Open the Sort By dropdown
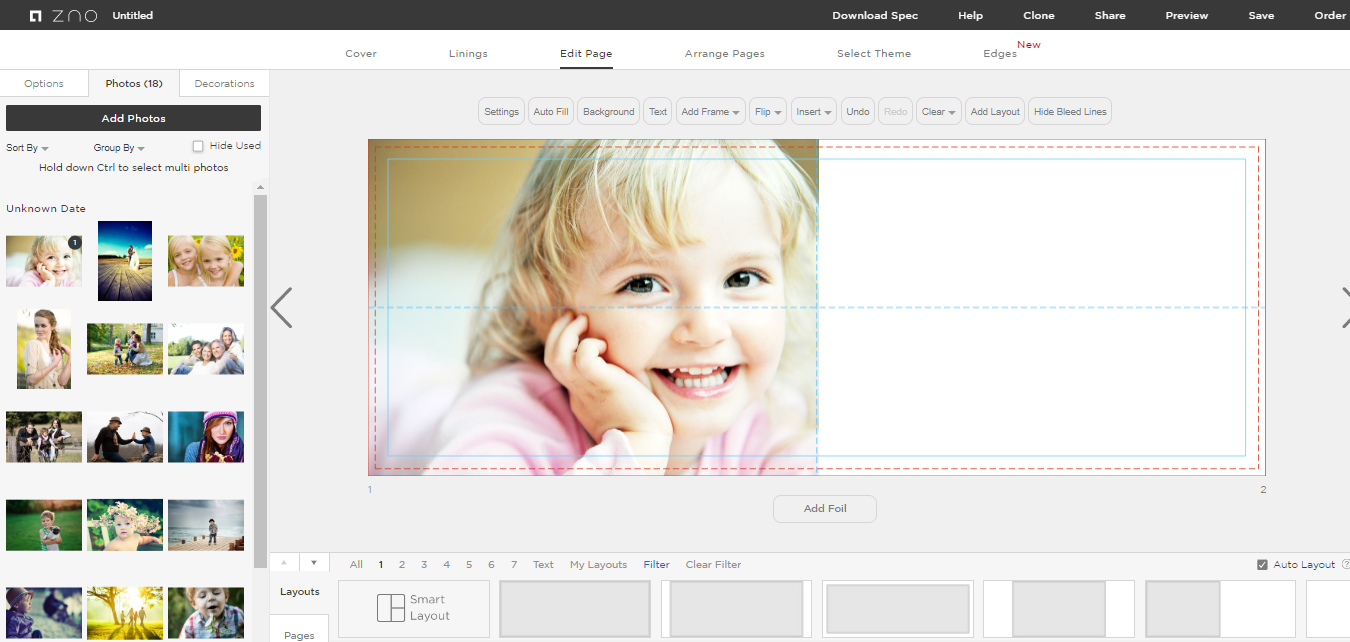 tap(27, 147)
